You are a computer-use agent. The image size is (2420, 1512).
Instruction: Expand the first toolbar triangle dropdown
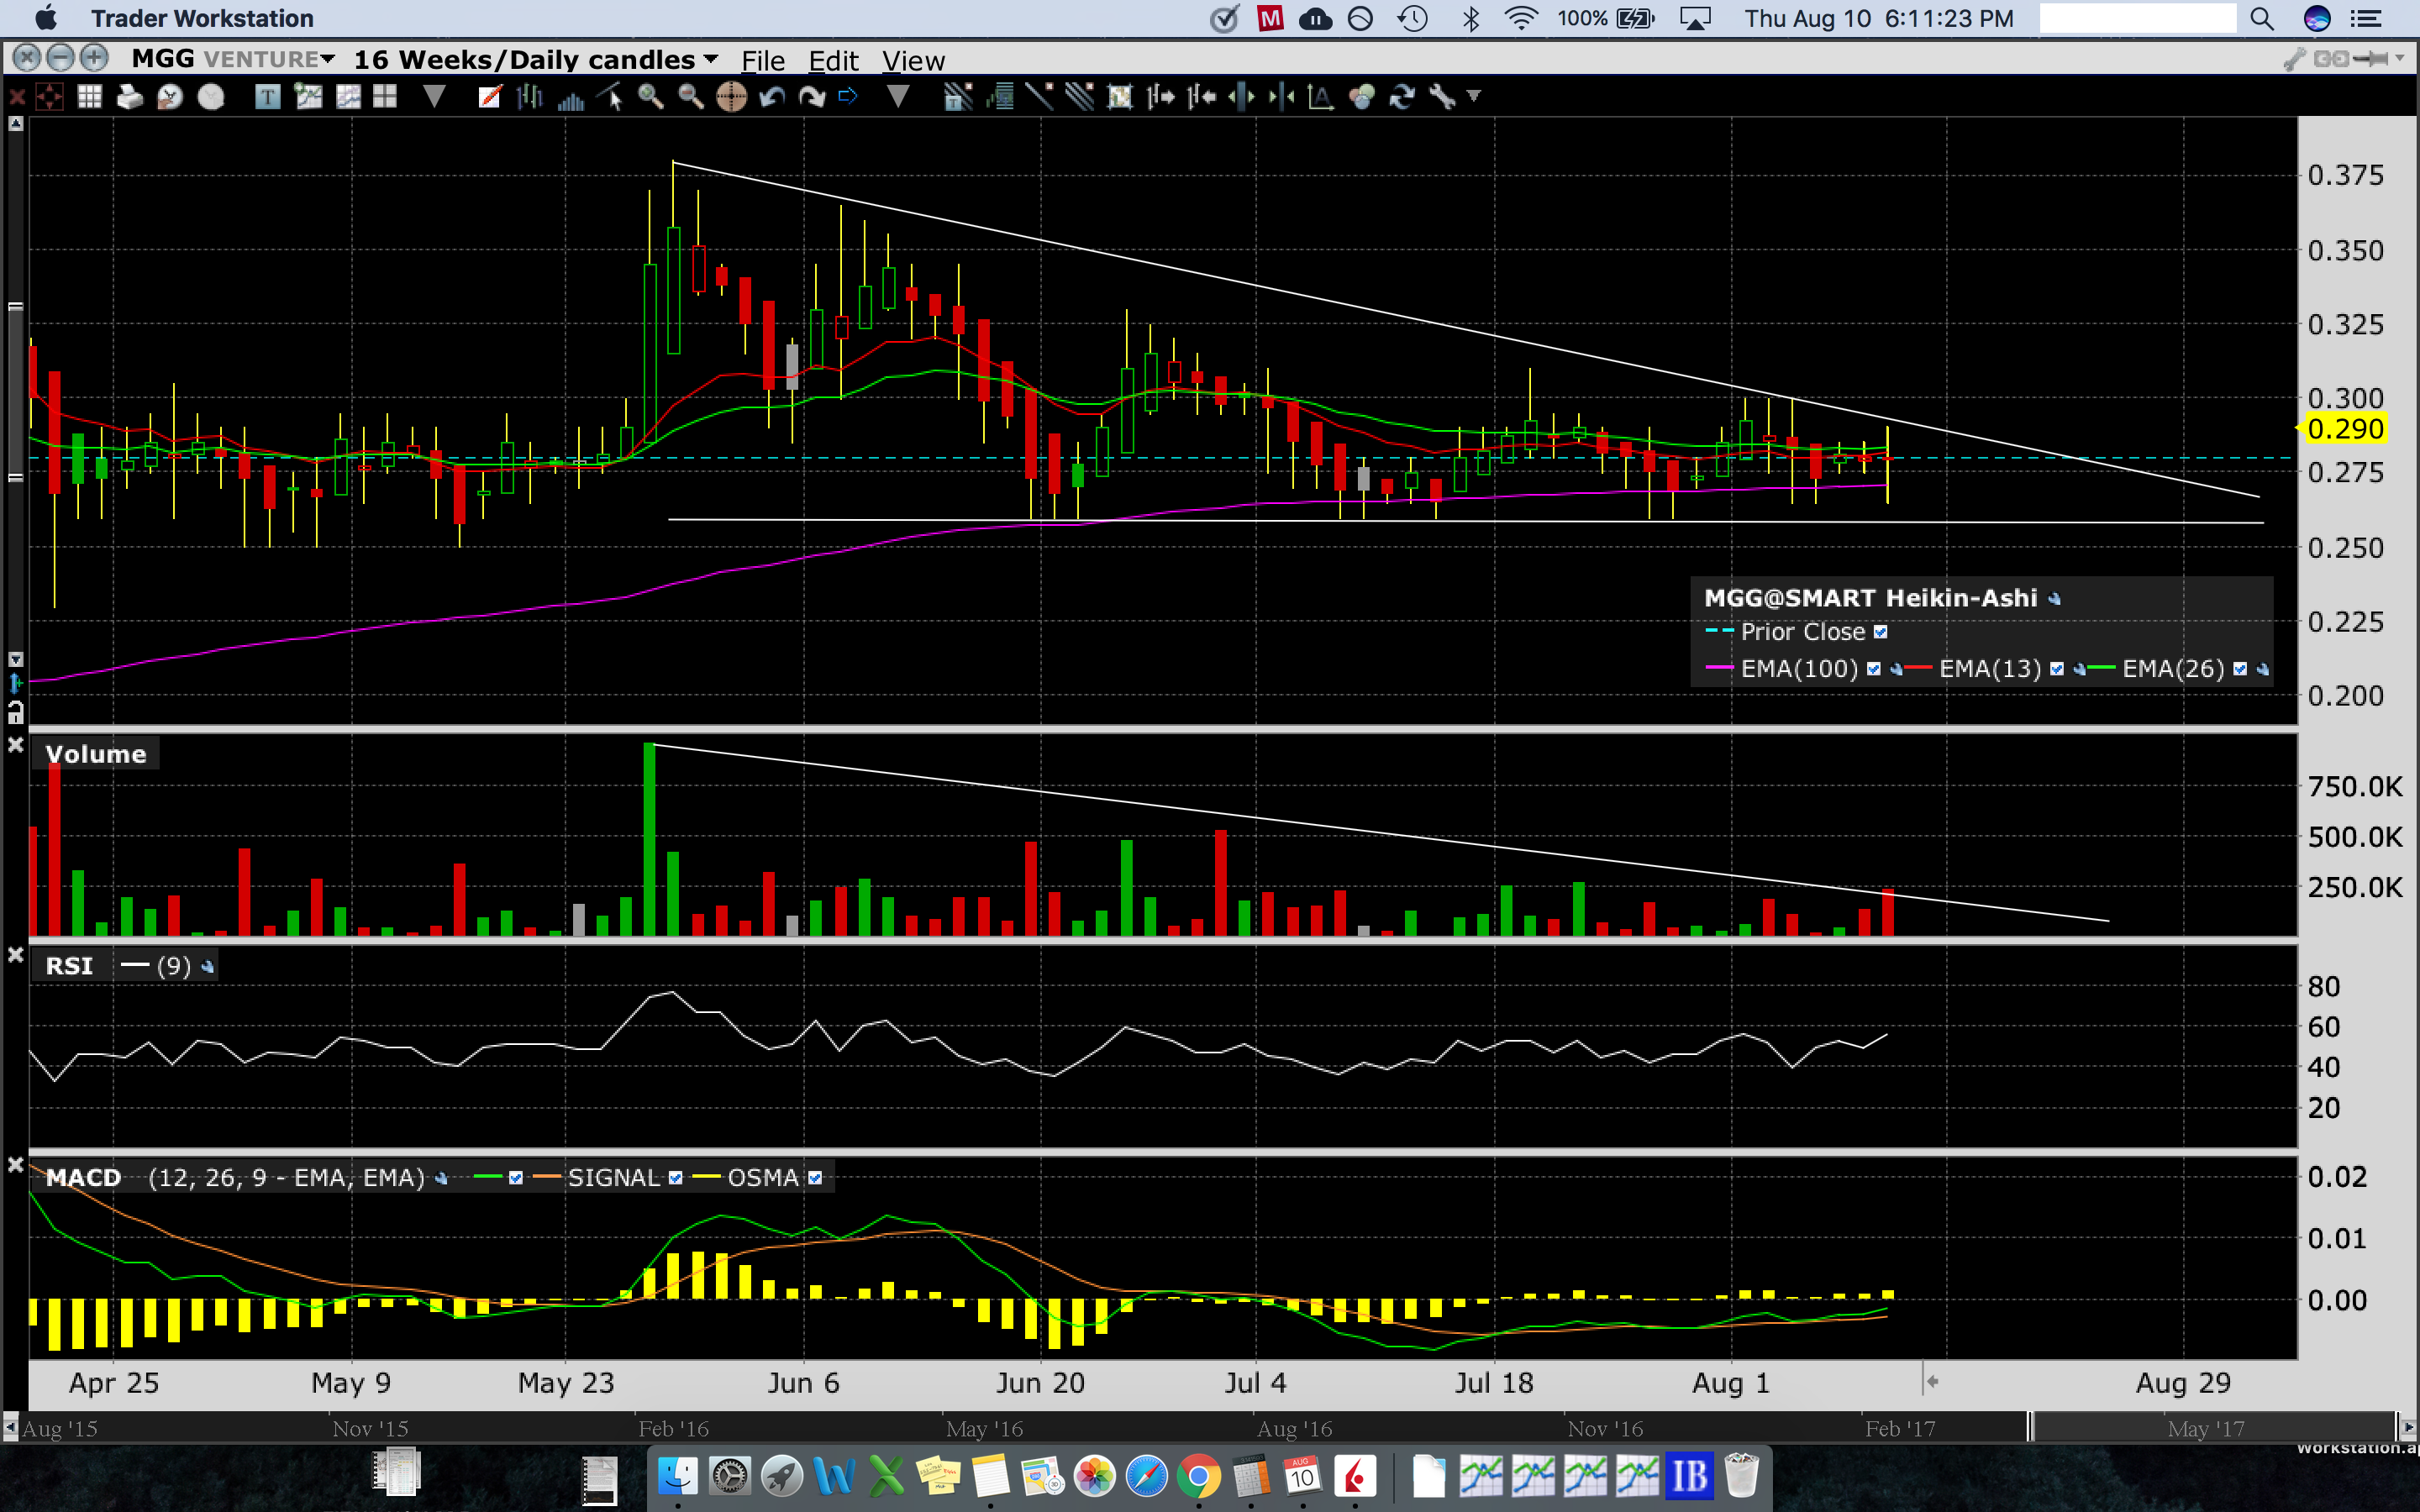click(x=434, y=97)
